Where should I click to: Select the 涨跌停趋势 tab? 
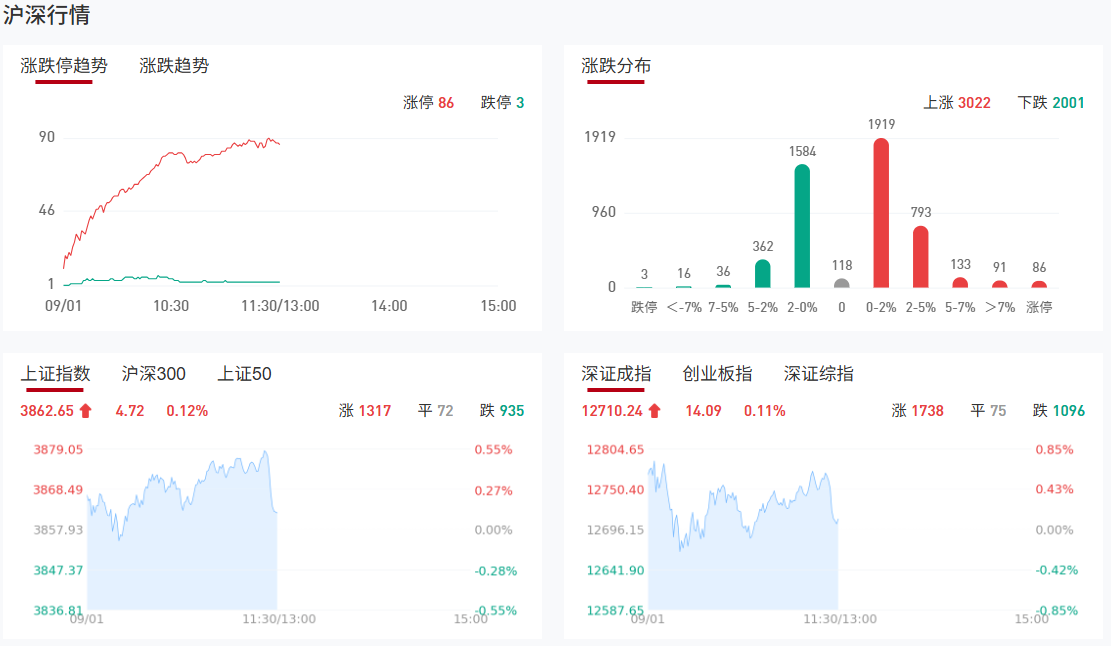(x=64, y=66)
